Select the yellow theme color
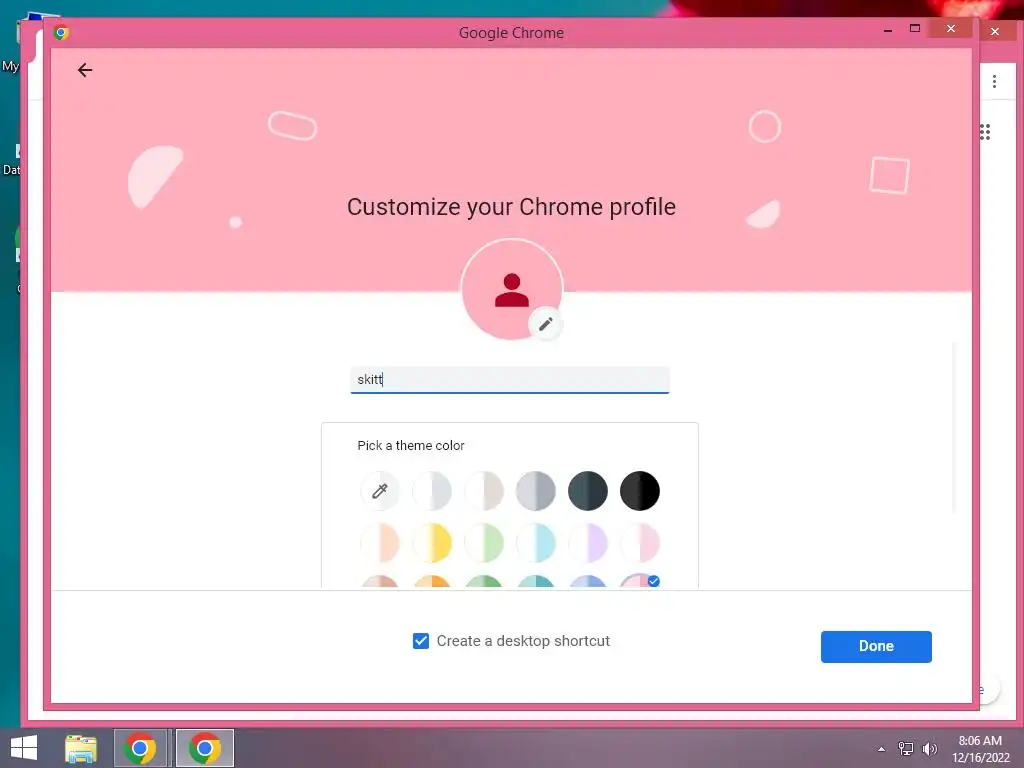Viewport: 1024px width, 768px height. (432, 543)
